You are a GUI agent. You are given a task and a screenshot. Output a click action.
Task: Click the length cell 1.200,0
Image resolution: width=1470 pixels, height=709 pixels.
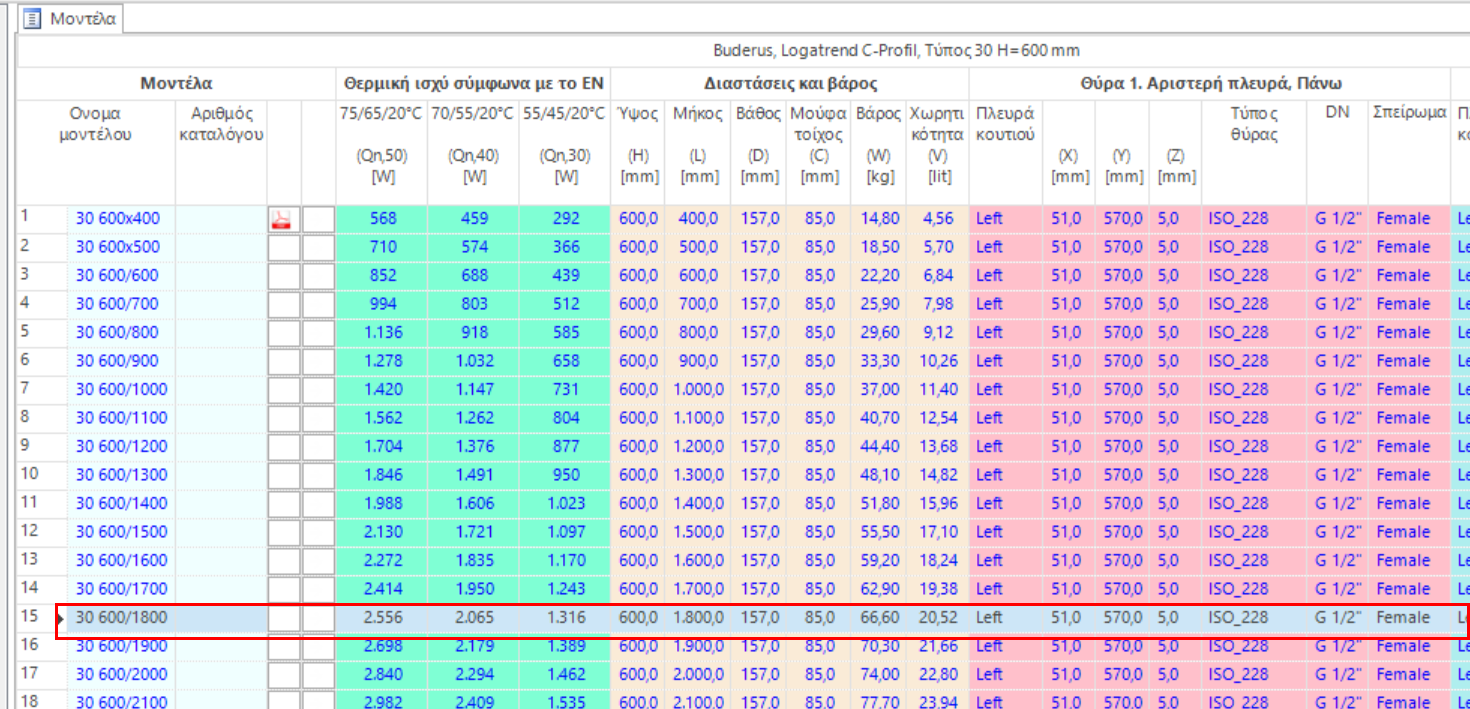point(700,447)
